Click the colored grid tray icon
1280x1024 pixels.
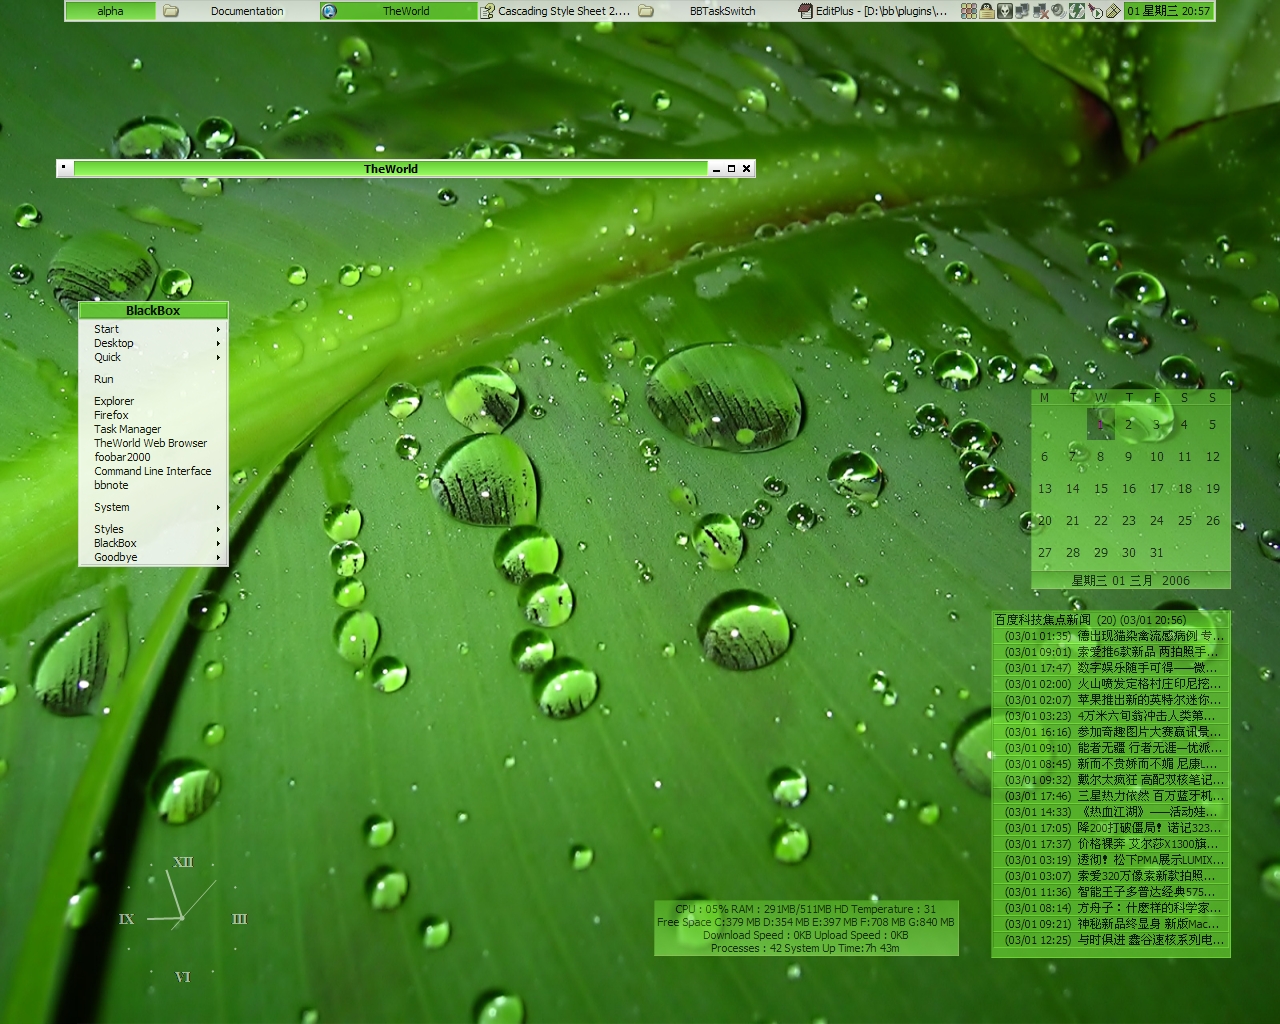click(x=969, y=11)
